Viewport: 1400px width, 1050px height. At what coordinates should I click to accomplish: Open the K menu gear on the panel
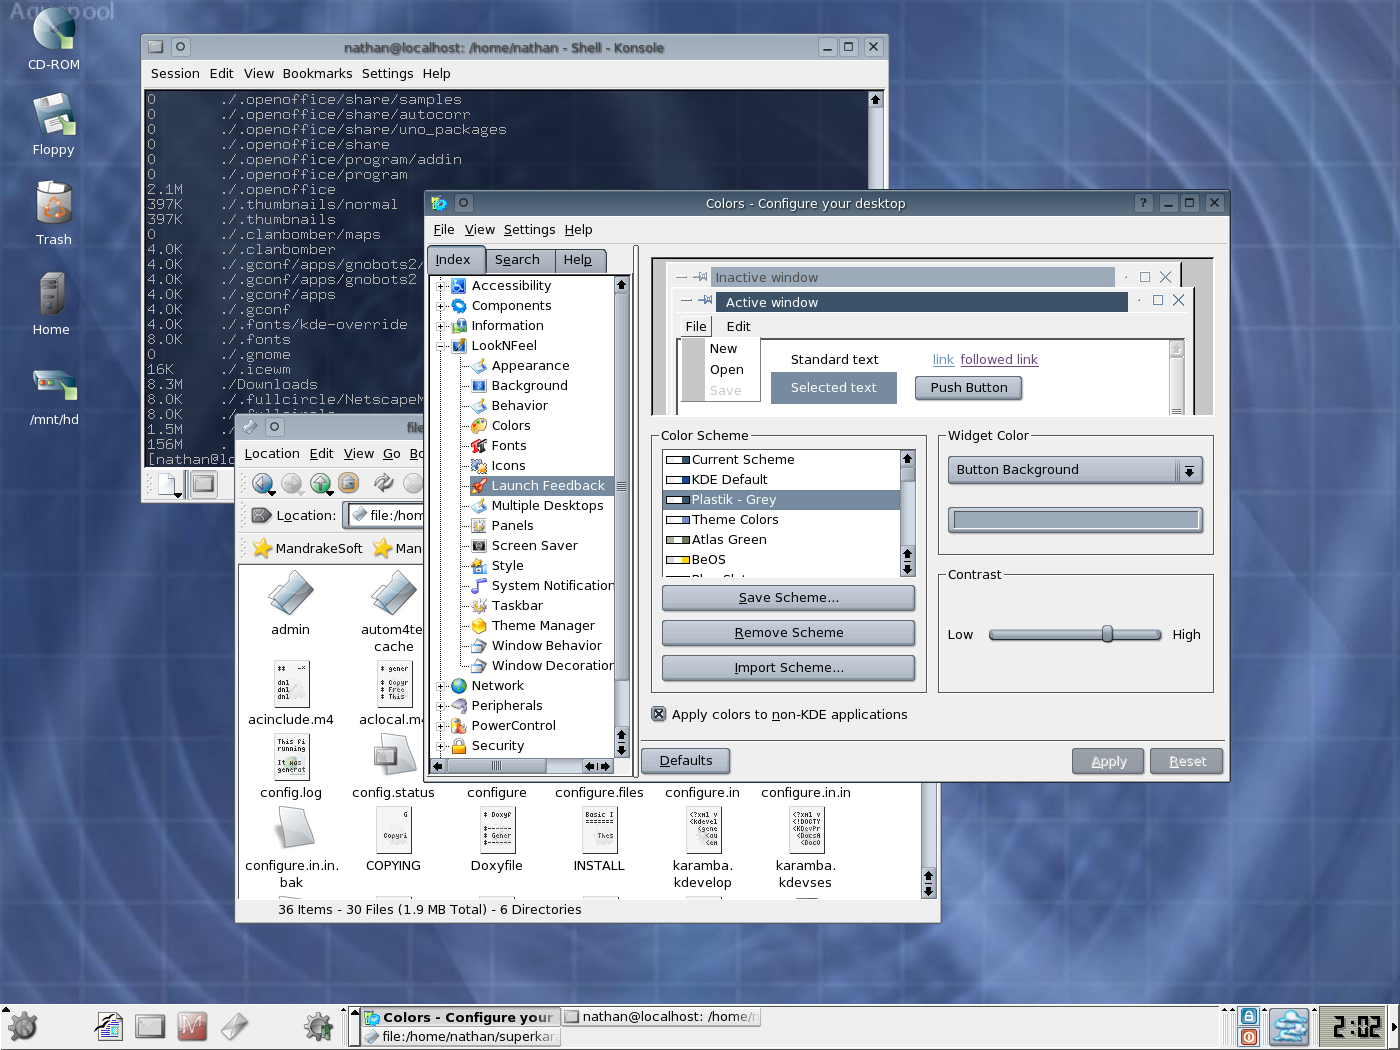[22, 1026]
